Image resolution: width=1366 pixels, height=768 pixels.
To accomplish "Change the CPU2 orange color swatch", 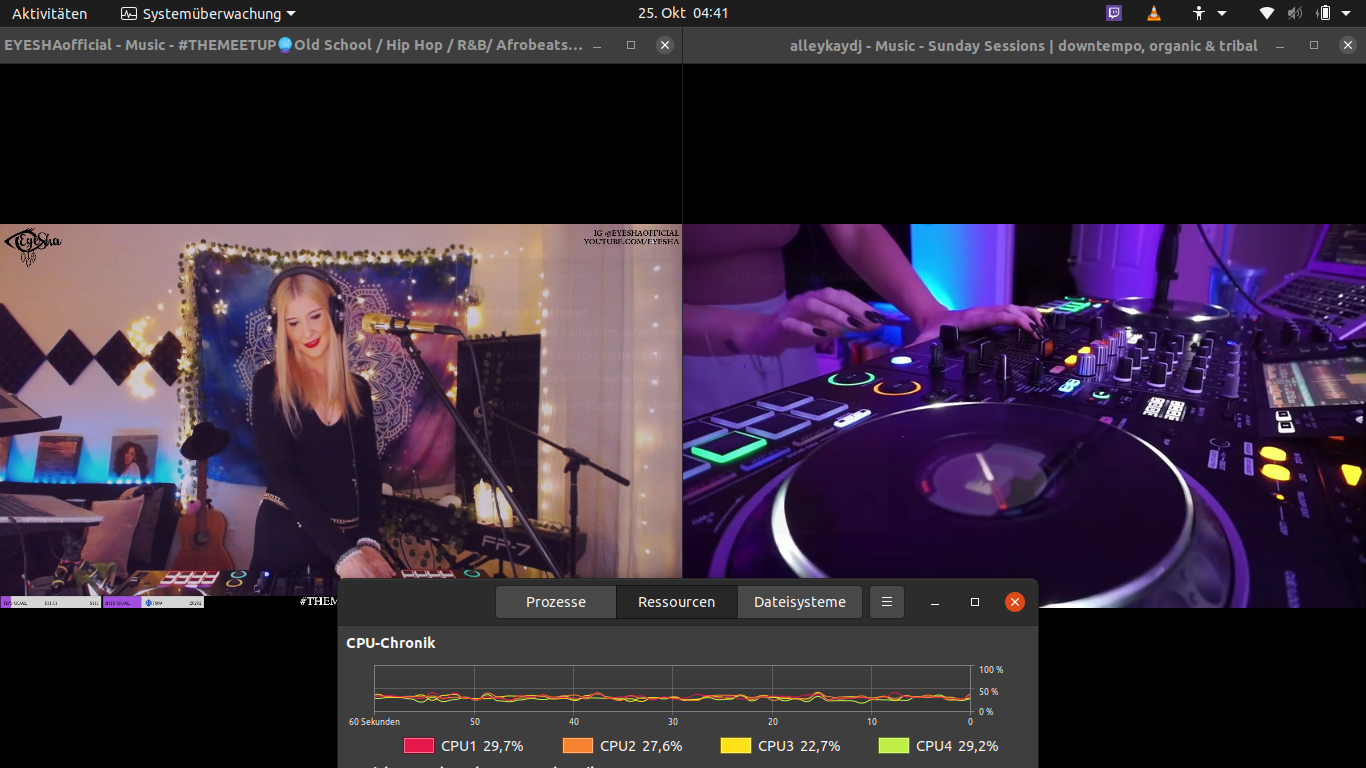I will [x=578, y=745].
